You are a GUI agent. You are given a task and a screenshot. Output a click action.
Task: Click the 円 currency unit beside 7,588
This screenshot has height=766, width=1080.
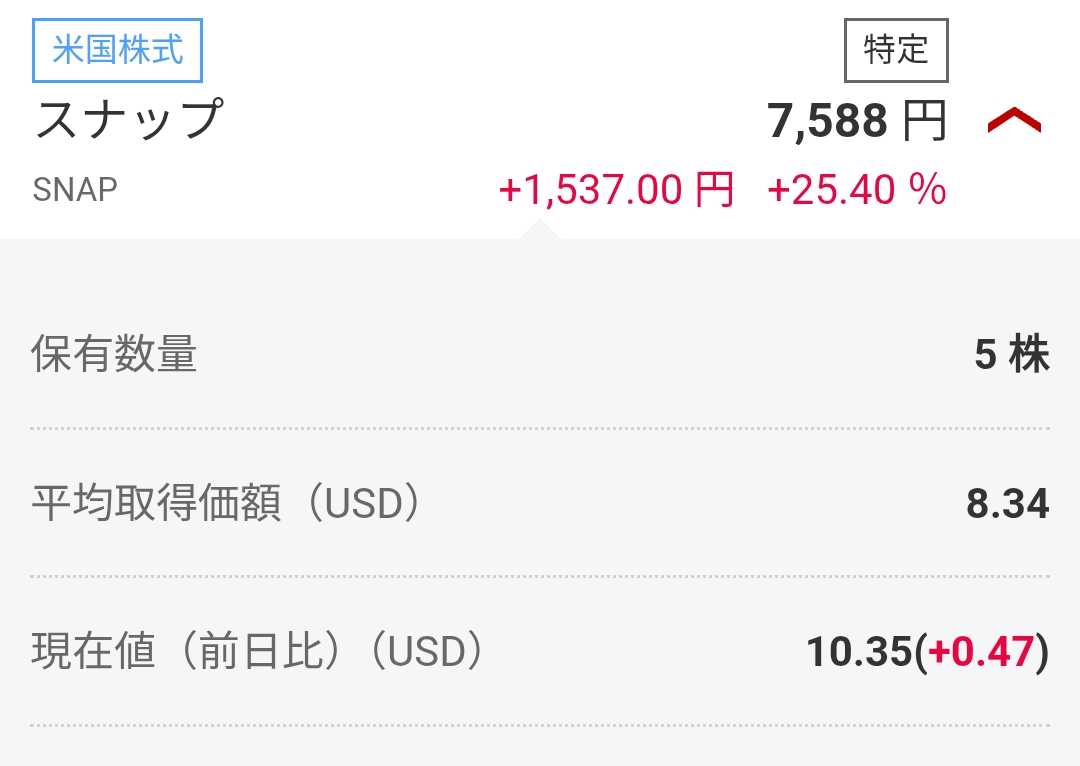click(x=925, y=122)
